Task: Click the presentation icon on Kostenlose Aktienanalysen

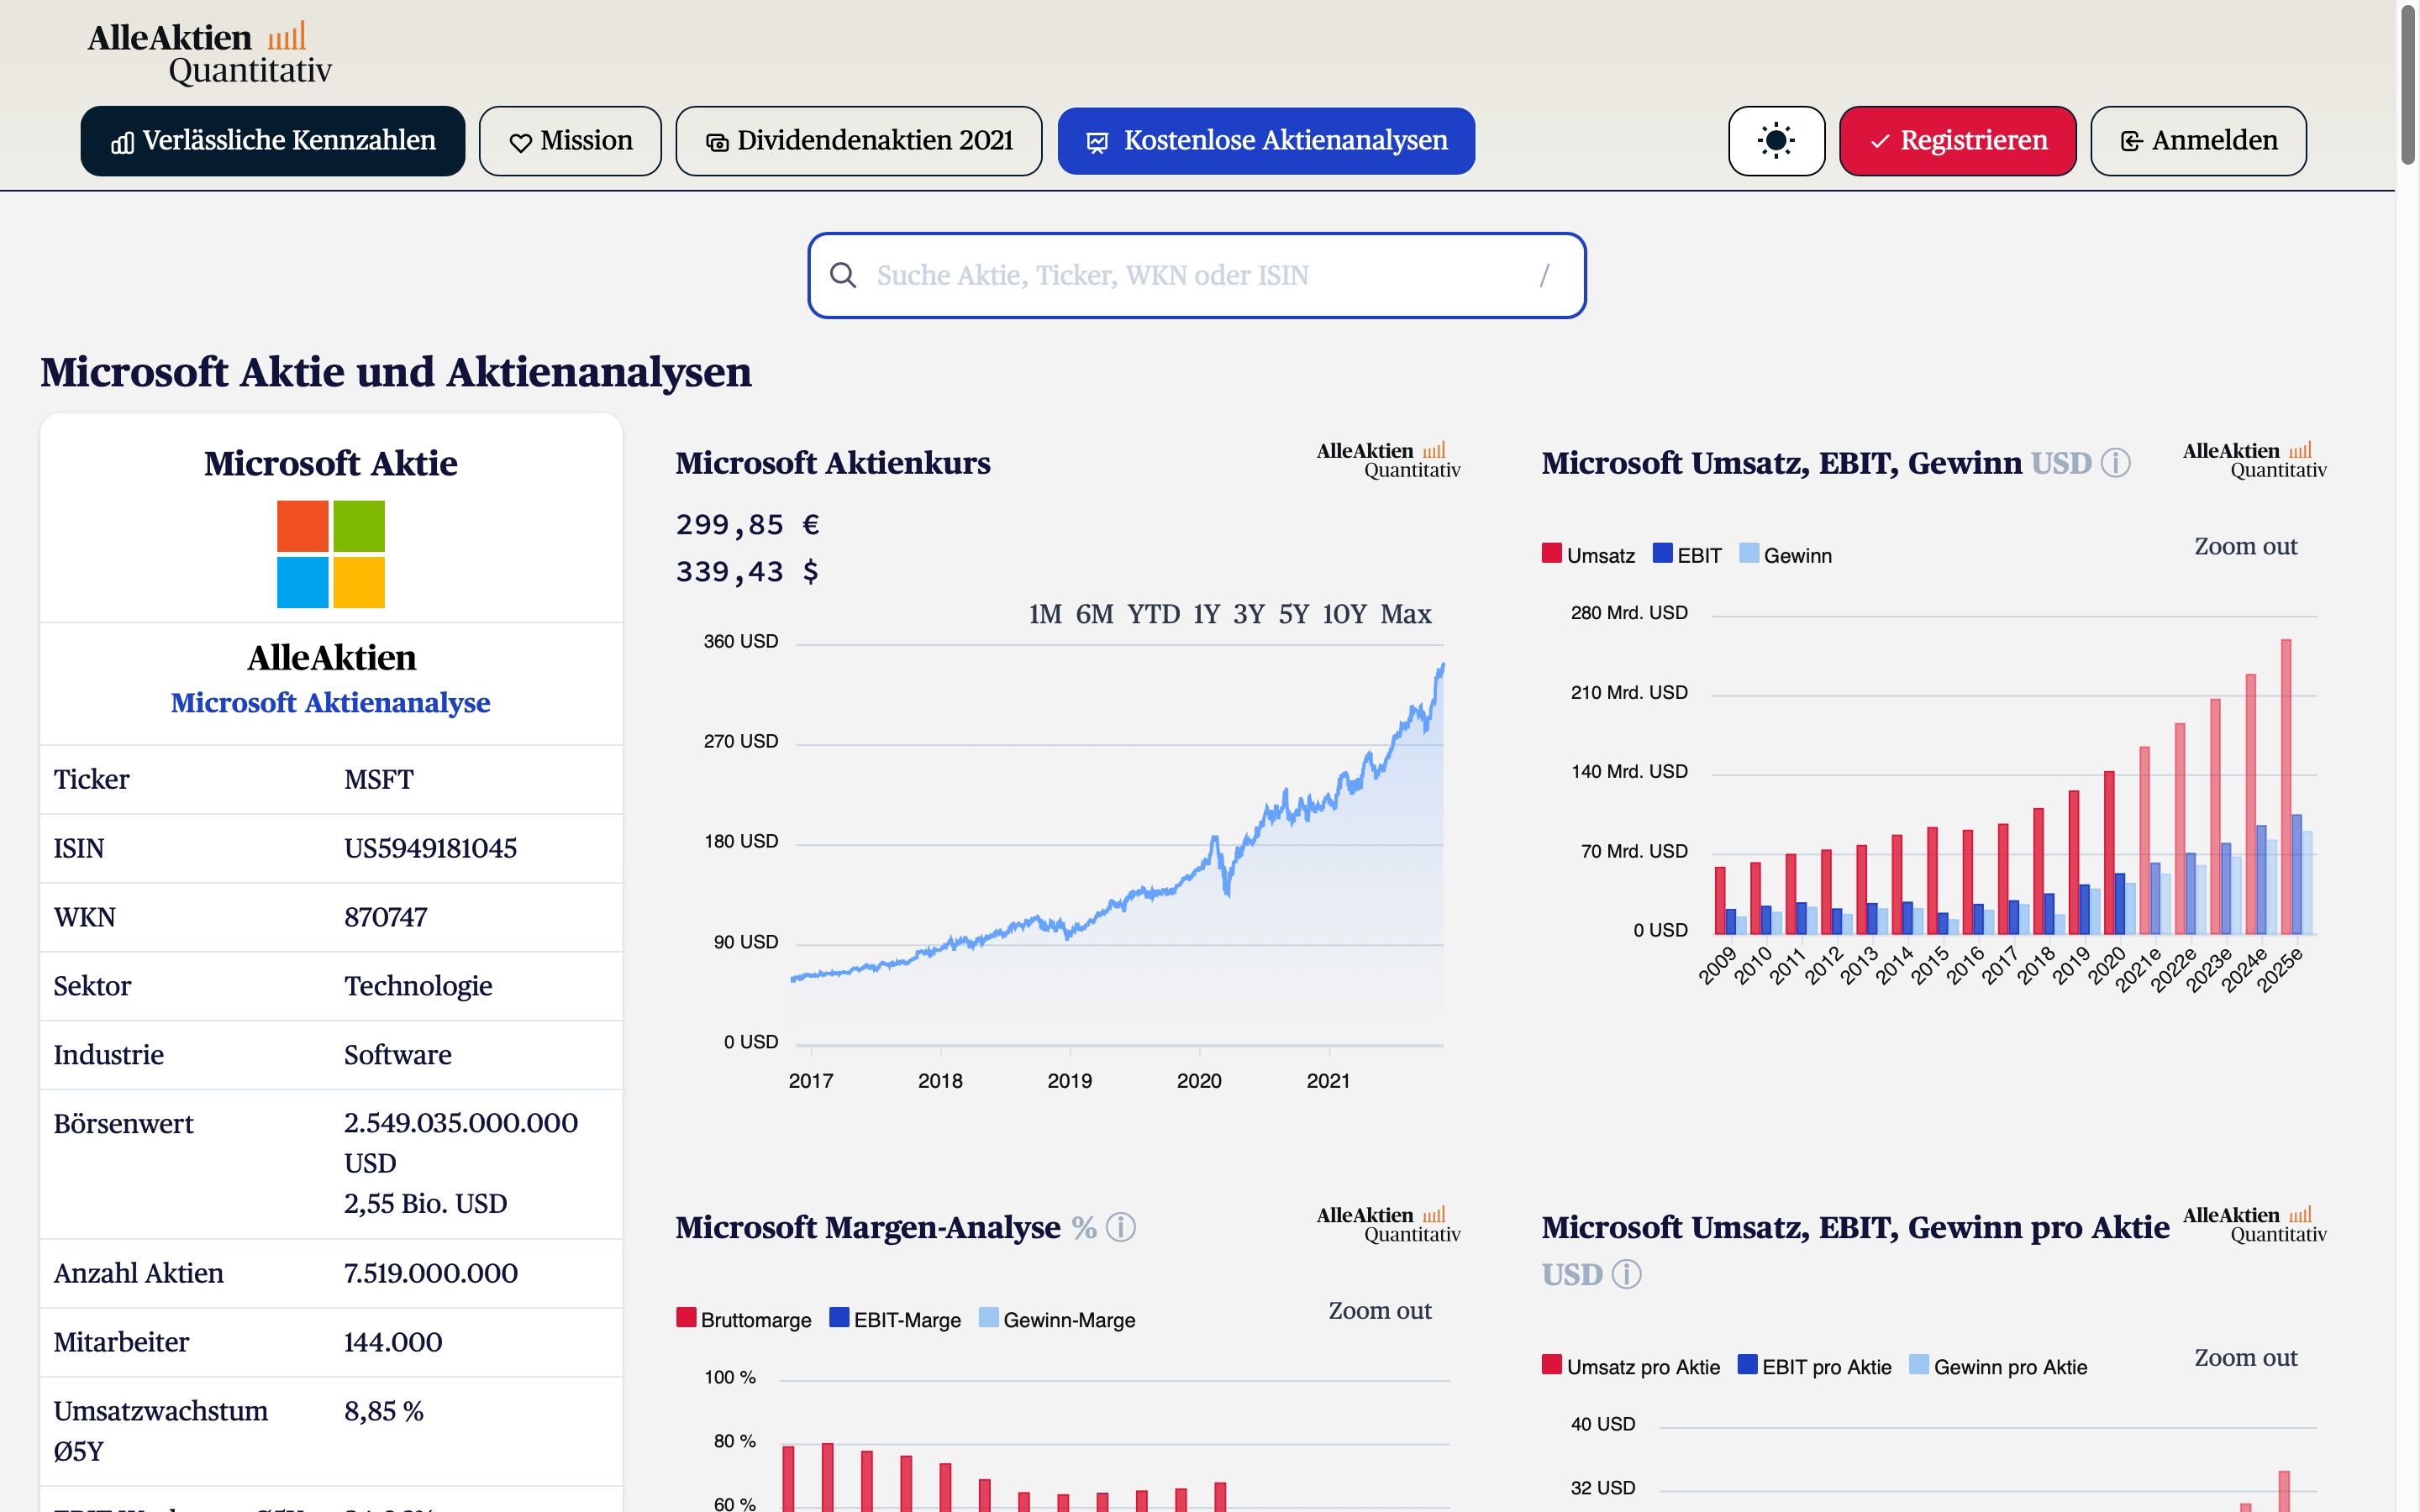Action: point(1097,143)
